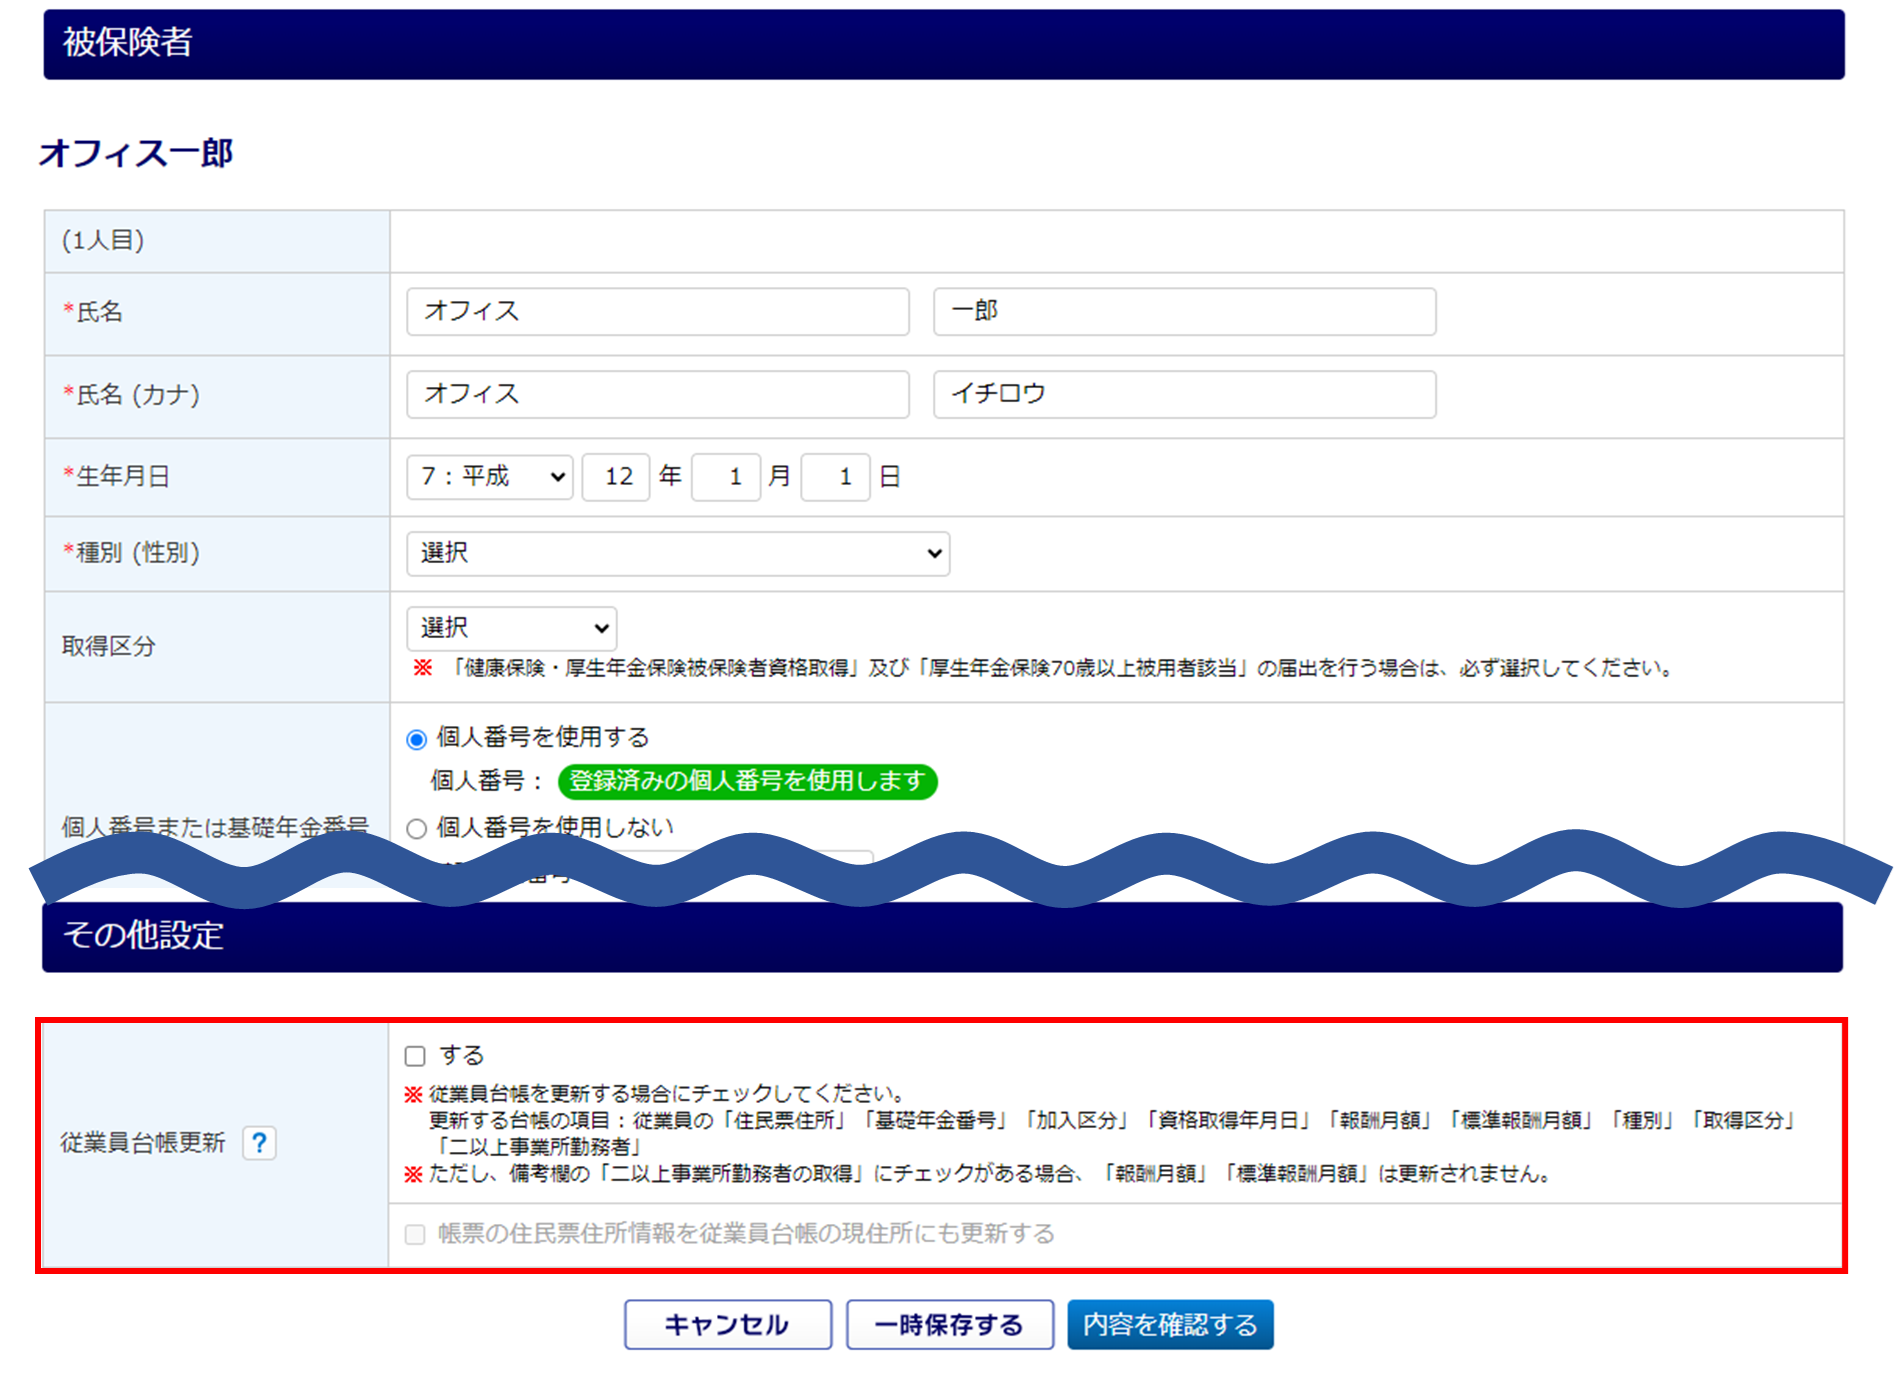Select 個人番号を使用しない radio button
The height and width of the screenshot is (1381, 1894).
click(x=417, y=828)
